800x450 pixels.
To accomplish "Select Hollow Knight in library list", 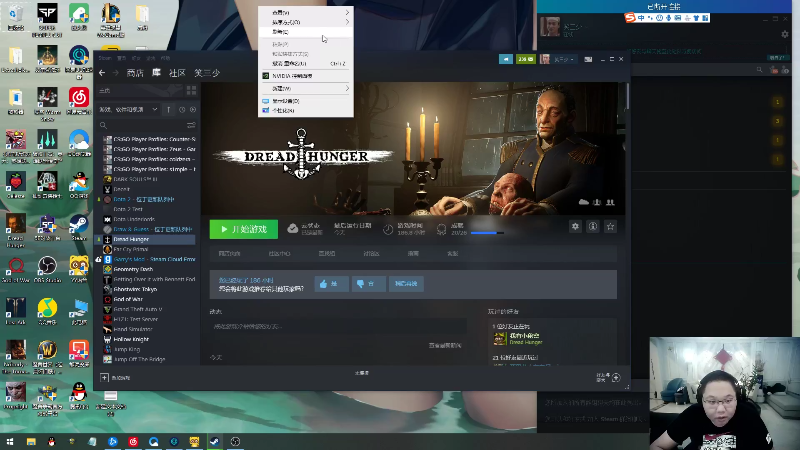I will (145, 339).
